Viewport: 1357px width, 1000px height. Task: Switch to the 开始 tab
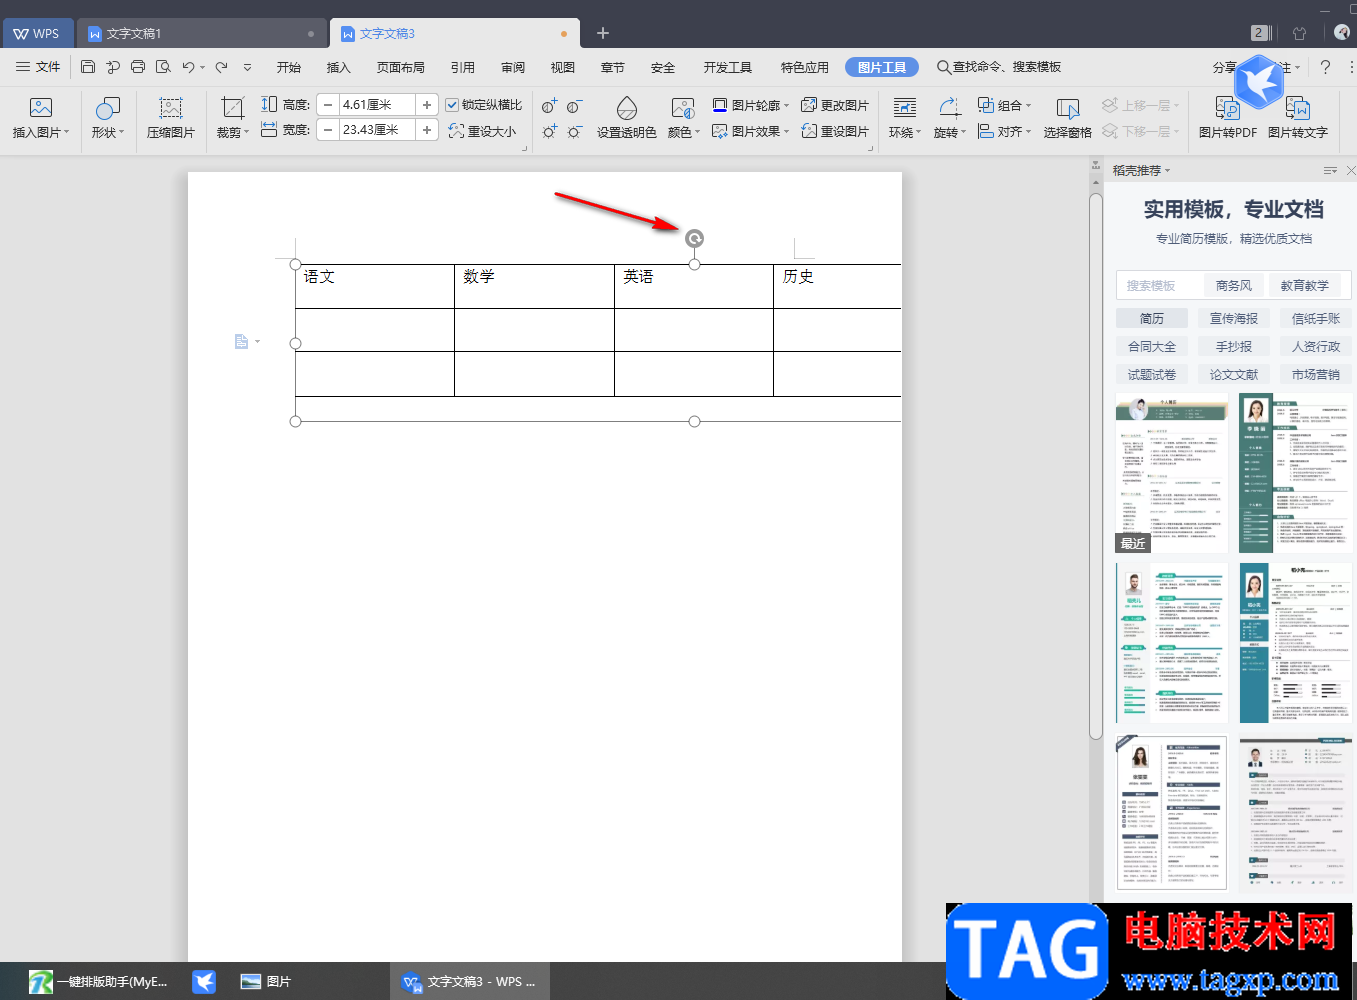coord(289,67)
